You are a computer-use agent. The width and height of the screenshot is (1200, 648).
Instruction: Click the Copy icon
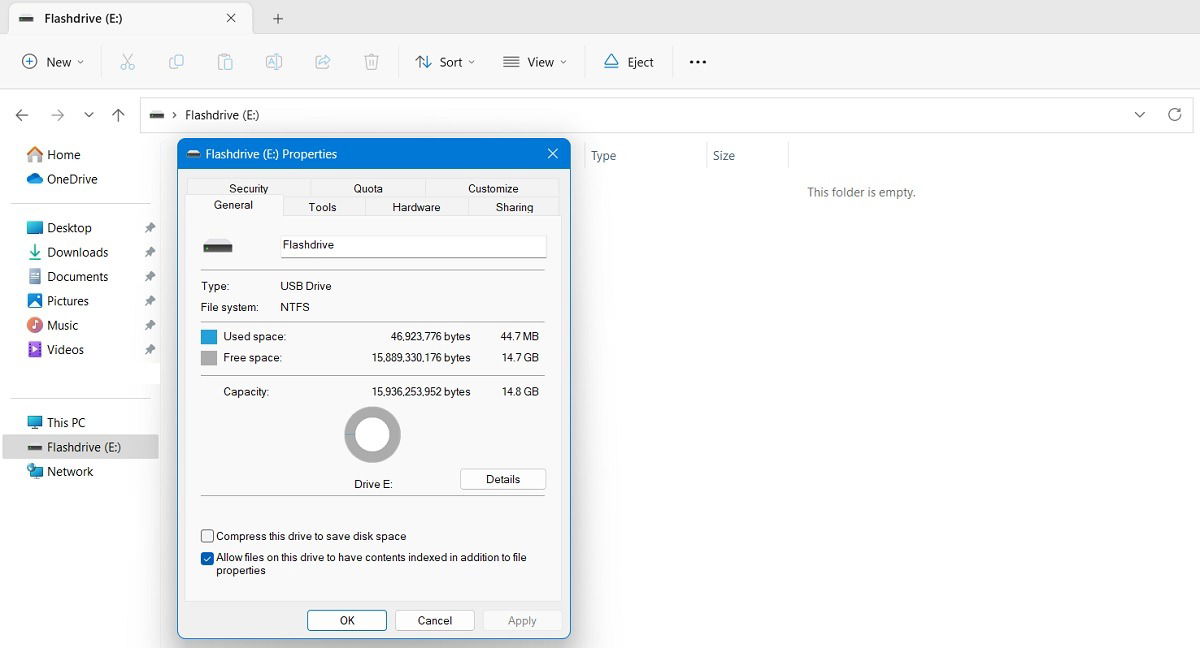(176, 61)
